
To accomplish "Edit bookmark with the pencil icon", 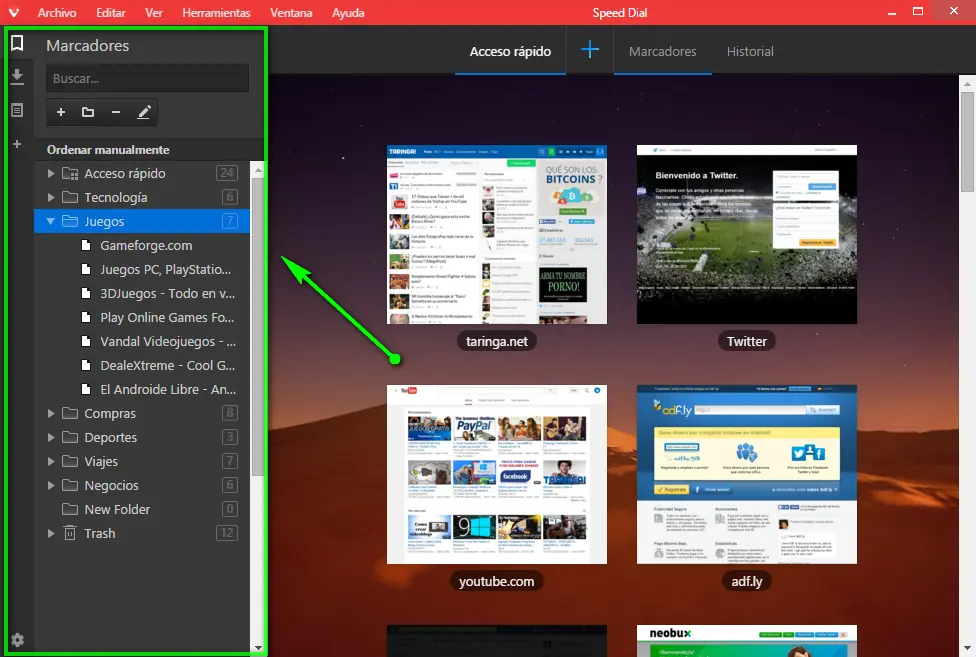I will coord(144,112).
